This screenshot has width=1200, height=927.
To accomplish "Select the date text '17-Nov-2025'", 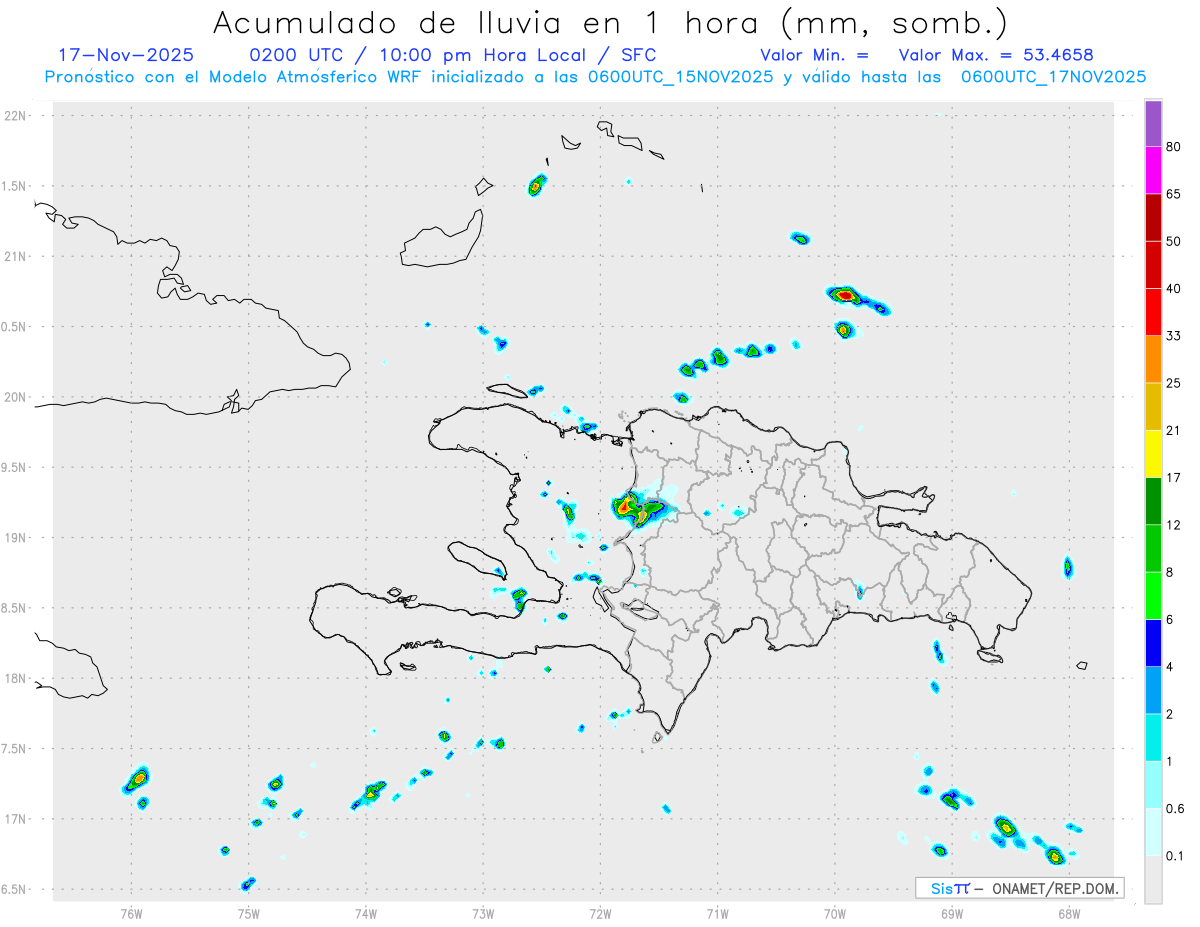I will [126, 55].
